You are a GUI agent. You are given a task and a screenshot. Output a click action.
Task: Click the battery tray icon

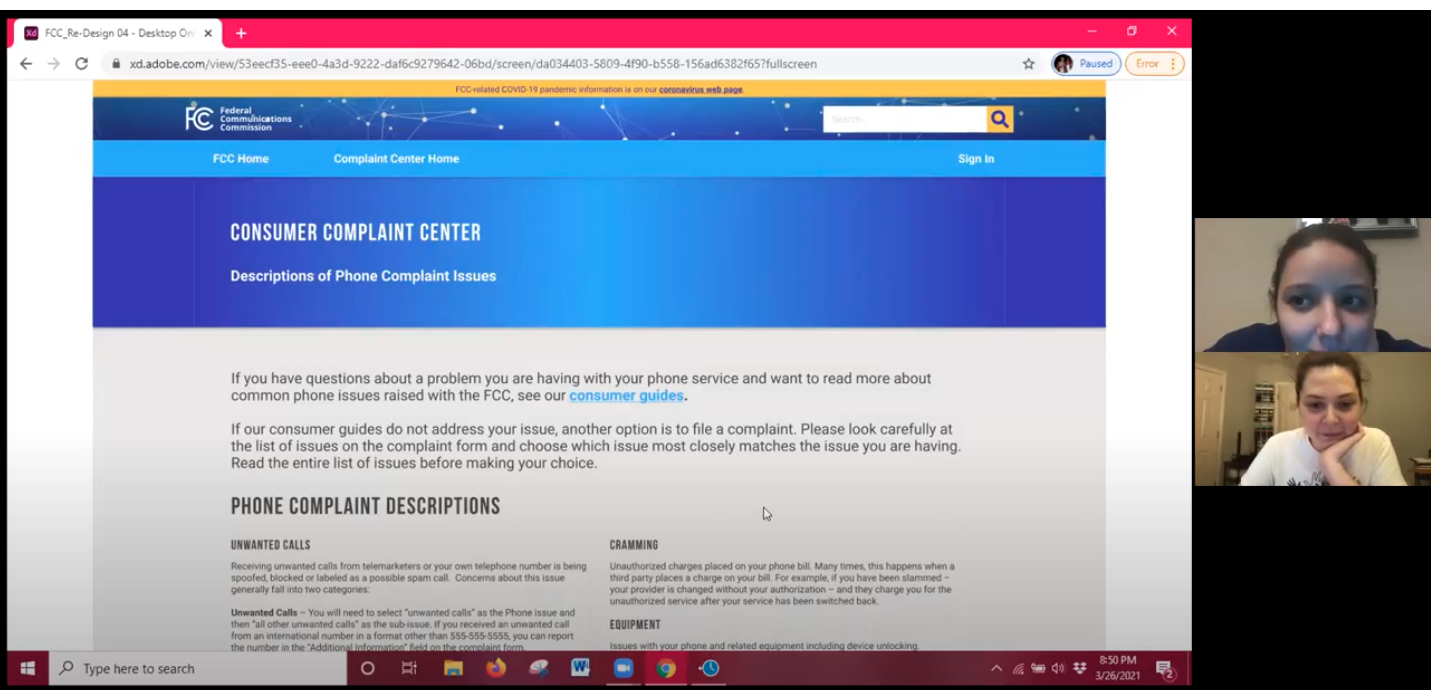[1037, 669]
